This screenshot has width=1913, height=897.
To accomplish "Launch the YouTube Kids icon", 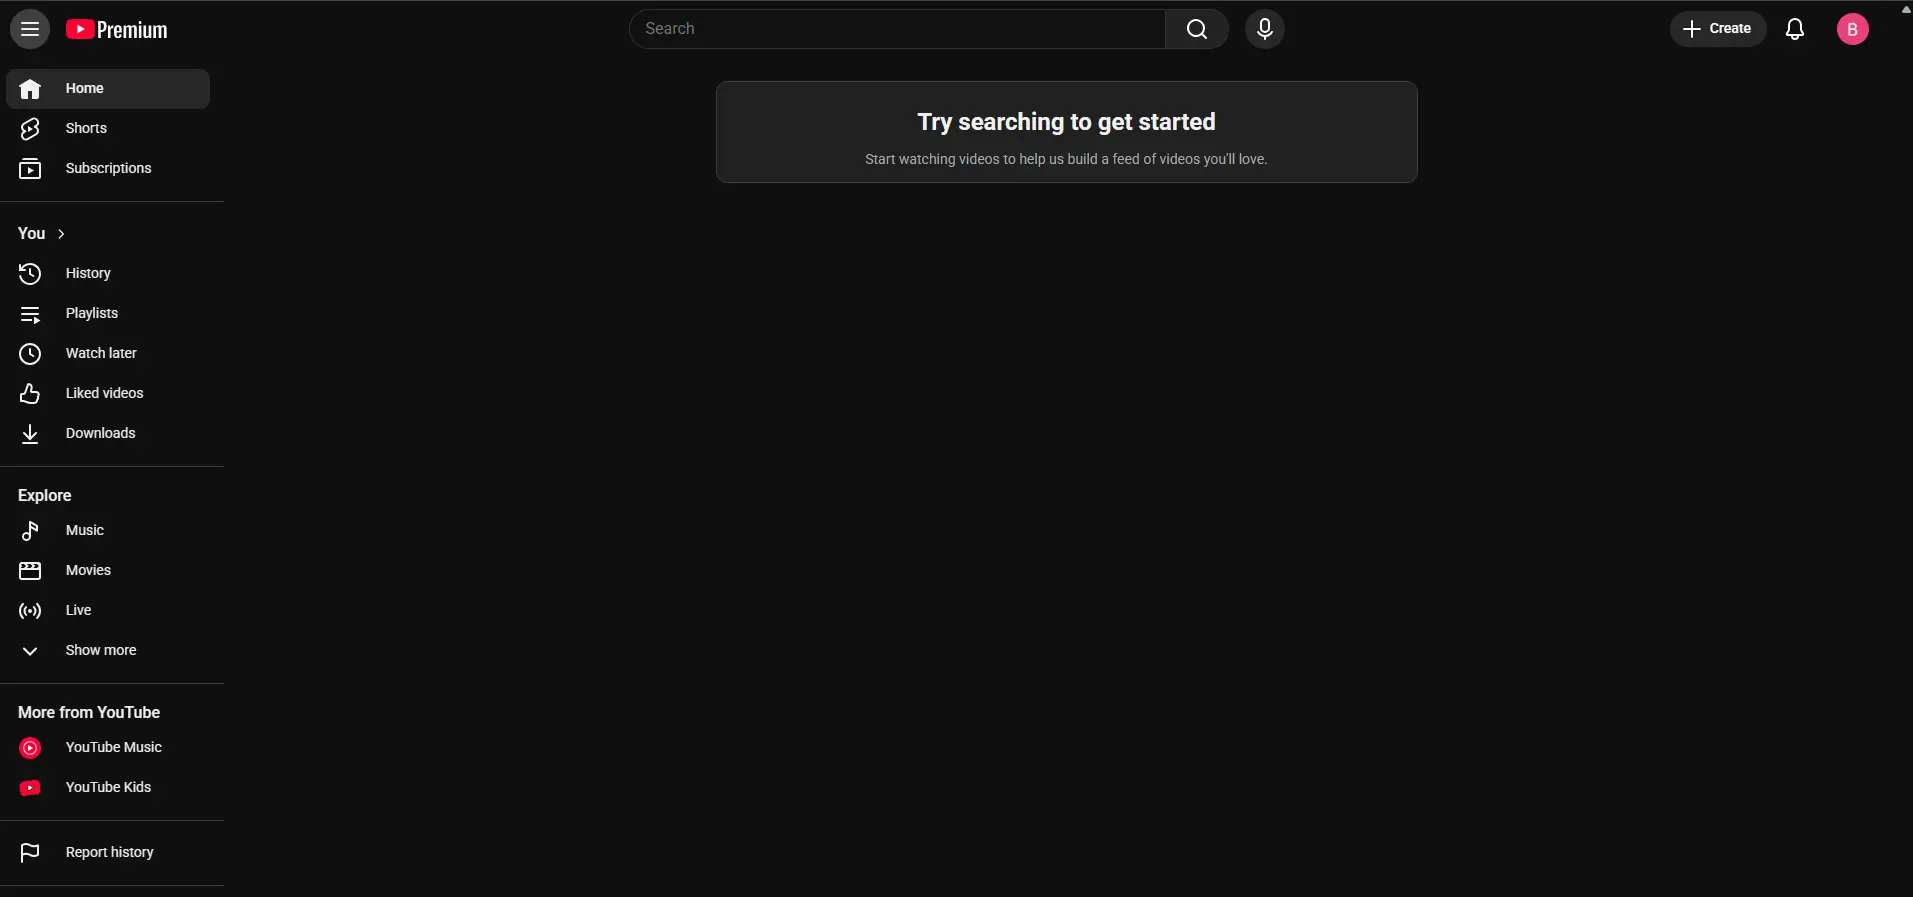I will coord(30,788).
